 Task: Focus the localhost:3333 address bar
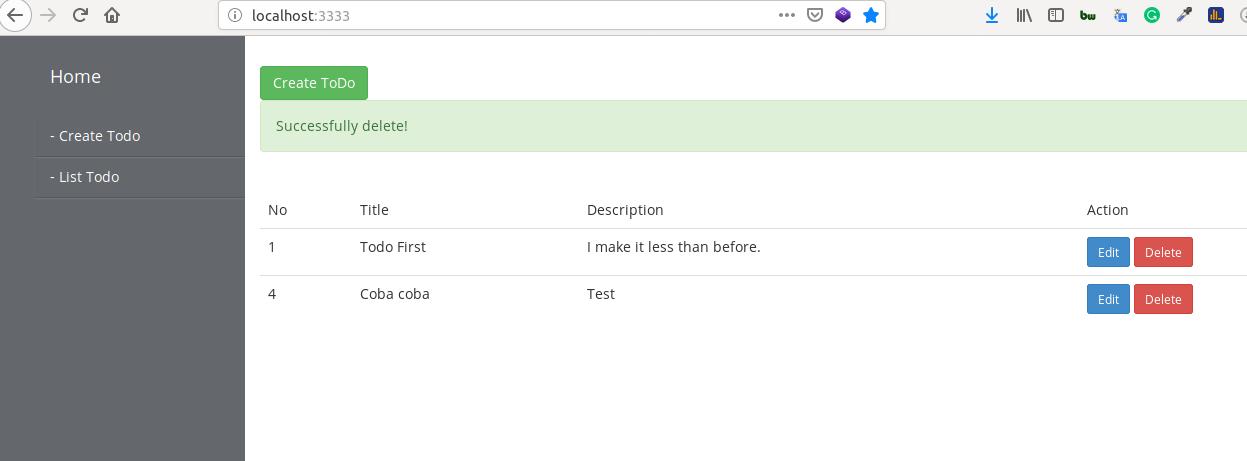[x=500, y=15]
